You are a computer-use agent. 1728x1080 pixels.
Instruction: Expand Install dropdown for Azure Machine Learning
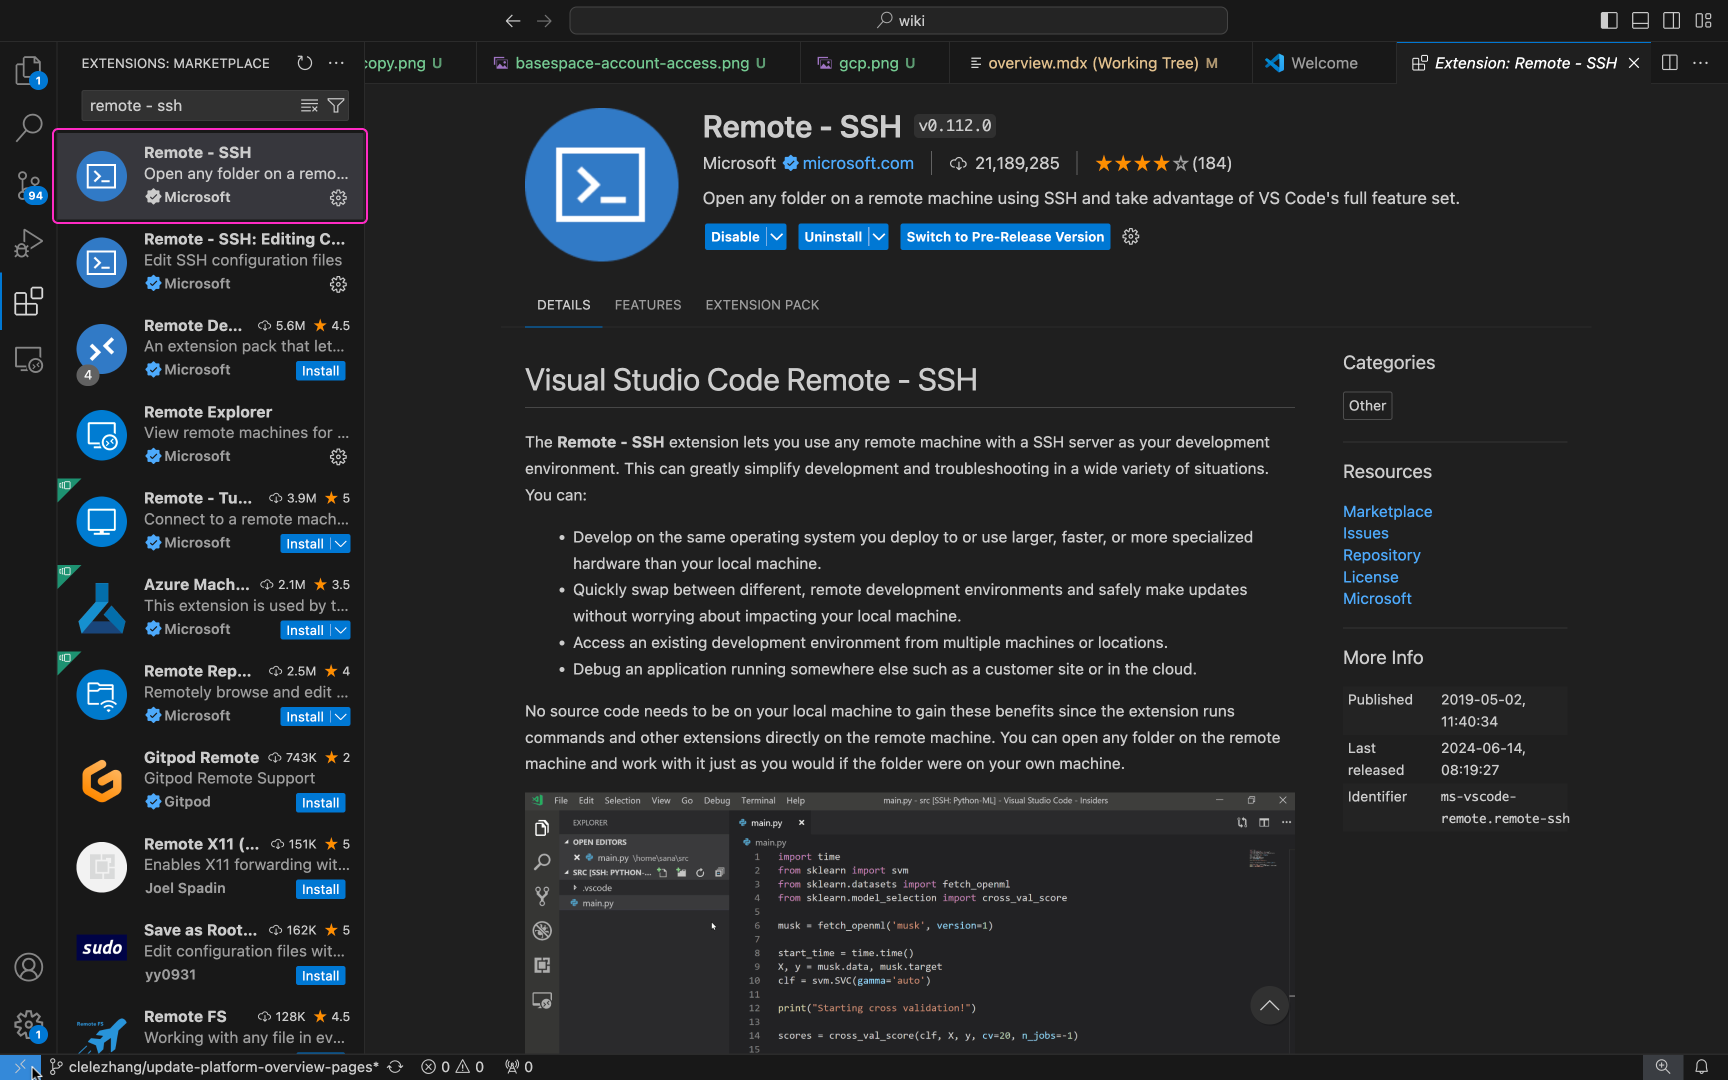(341, 630)
